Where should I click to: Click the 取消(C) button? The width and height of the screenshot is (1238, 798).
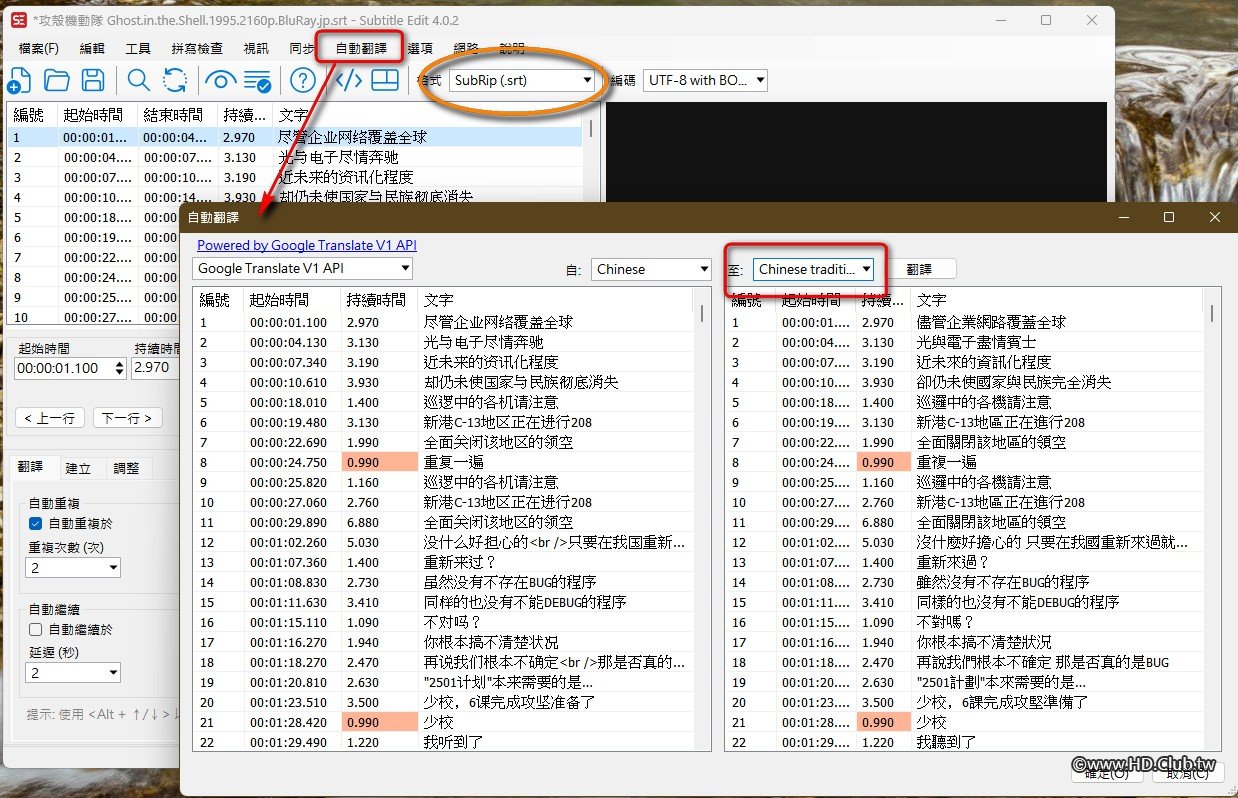pos(1187,773)
